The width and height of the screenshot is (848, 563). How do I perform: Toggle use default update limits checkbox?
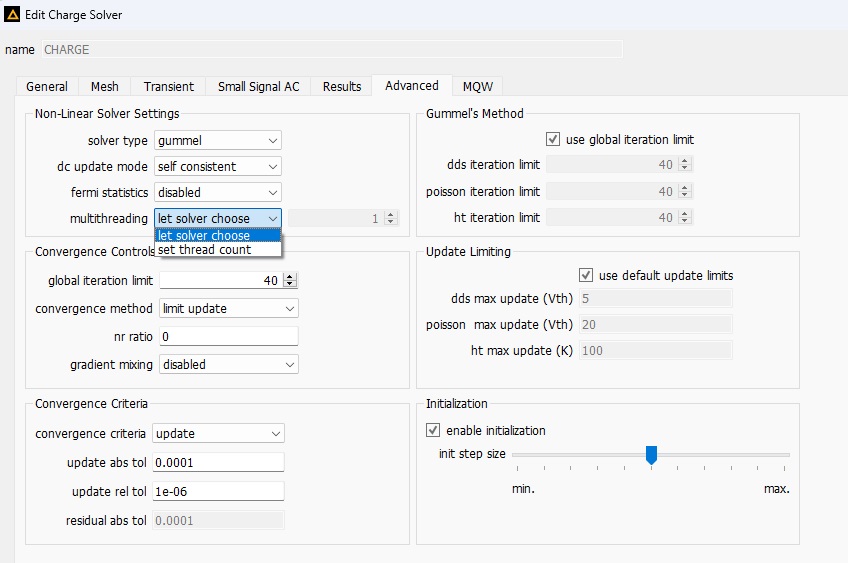[x=586, y=275]
